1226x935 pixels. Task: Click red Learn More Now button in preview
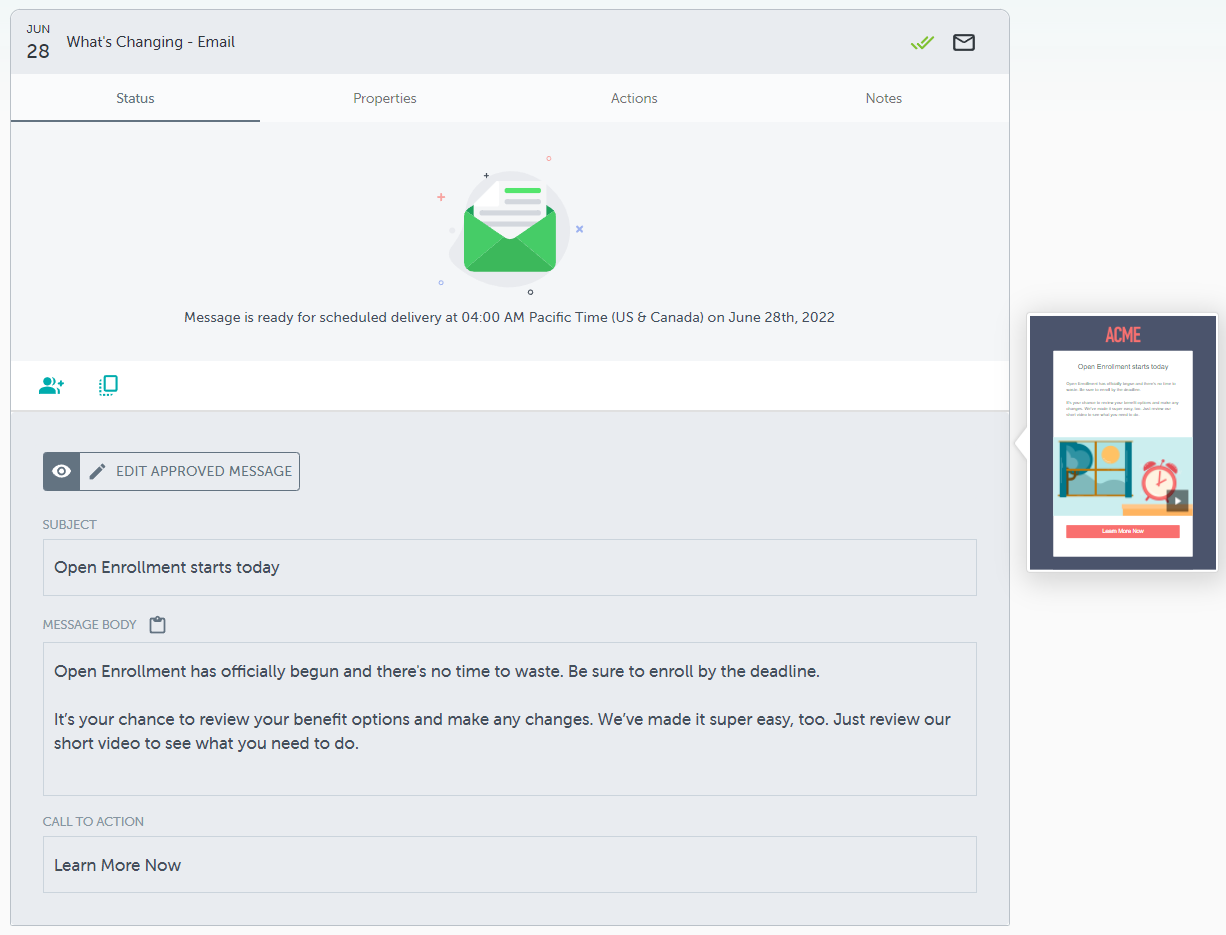pos(1122,531)
